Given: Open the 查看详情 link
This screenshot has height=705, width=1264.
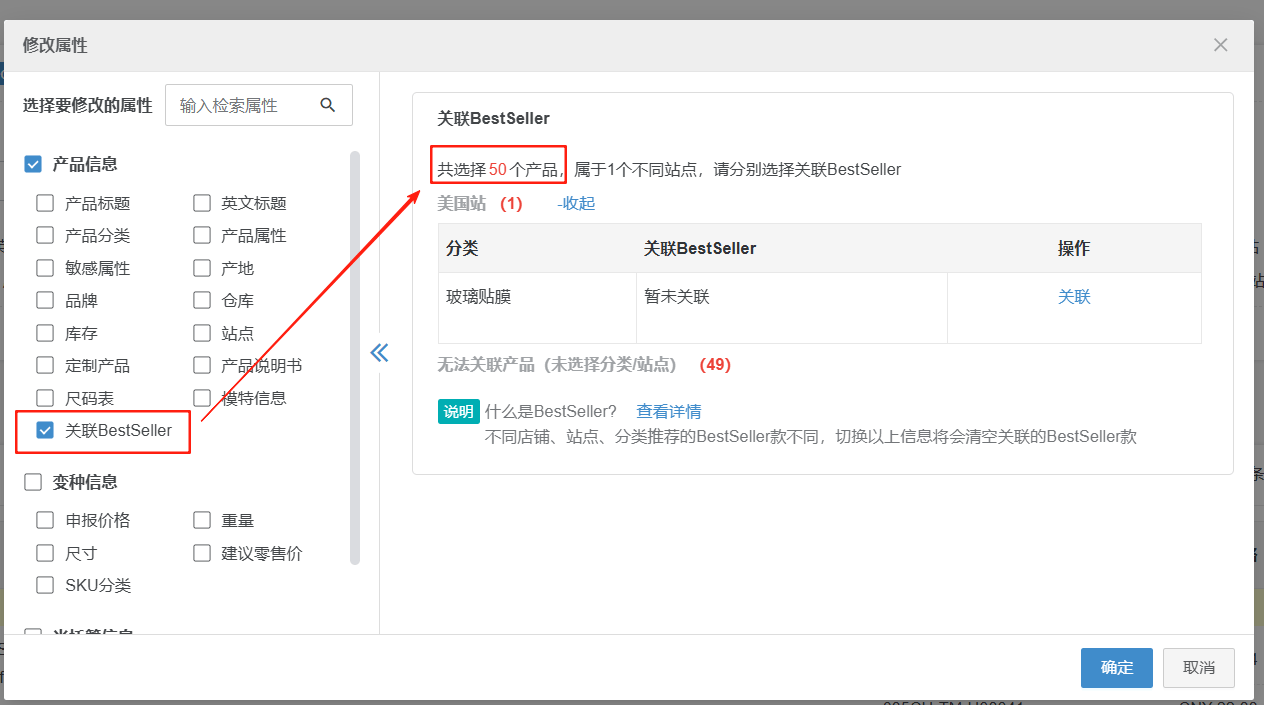Looking at the screenshot, I should 669,411.
